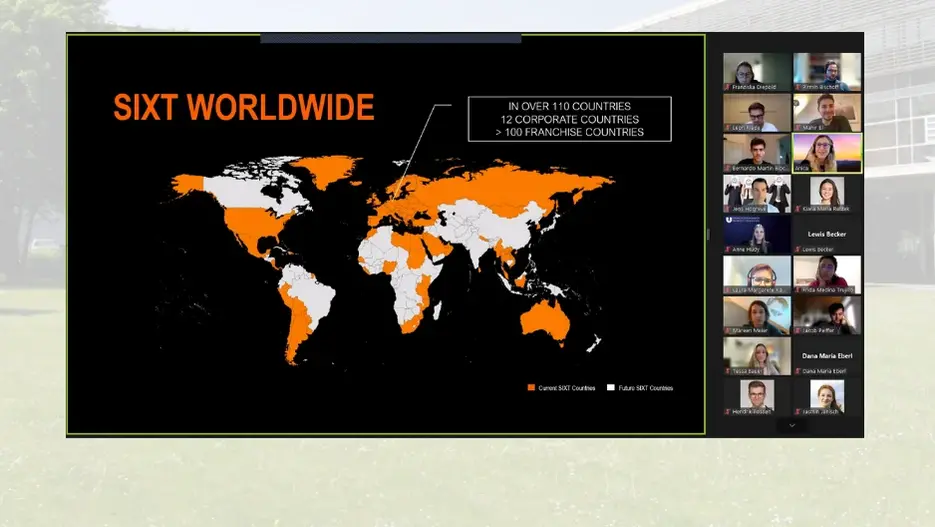Click the large 'Lewis Becker' name placeholder
Screen dimensions: 935x527
826,234
